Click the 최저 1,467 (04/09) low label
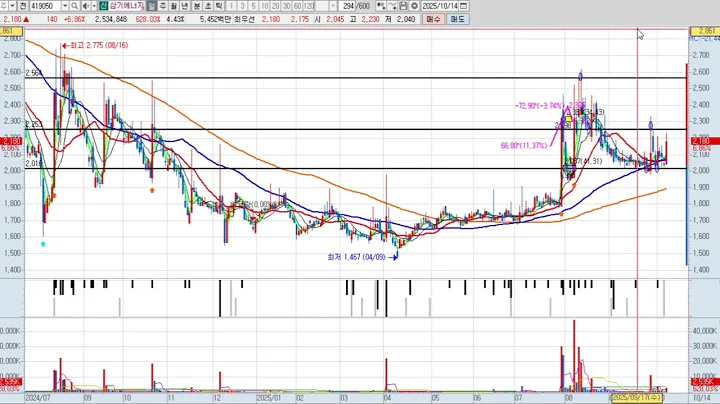Screen dimensions: 720x404 point(362,257)
